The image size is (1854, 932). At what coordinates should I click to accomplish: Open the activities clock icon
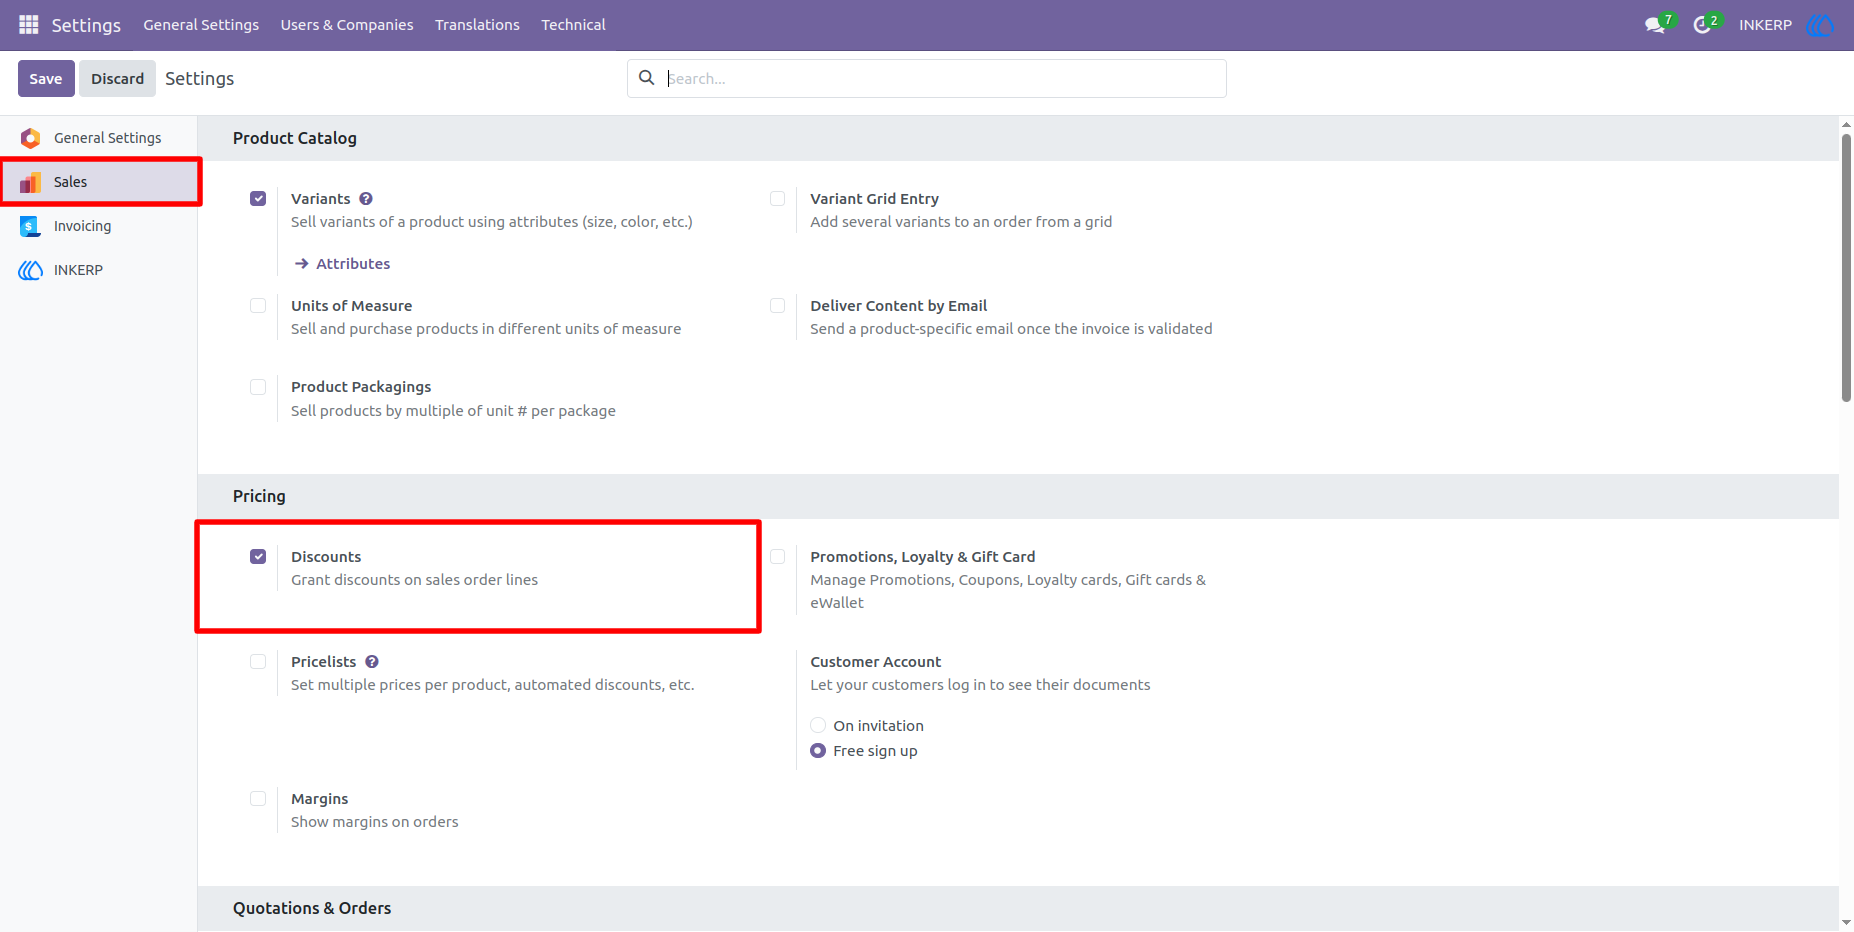[x=1702, y=25]
